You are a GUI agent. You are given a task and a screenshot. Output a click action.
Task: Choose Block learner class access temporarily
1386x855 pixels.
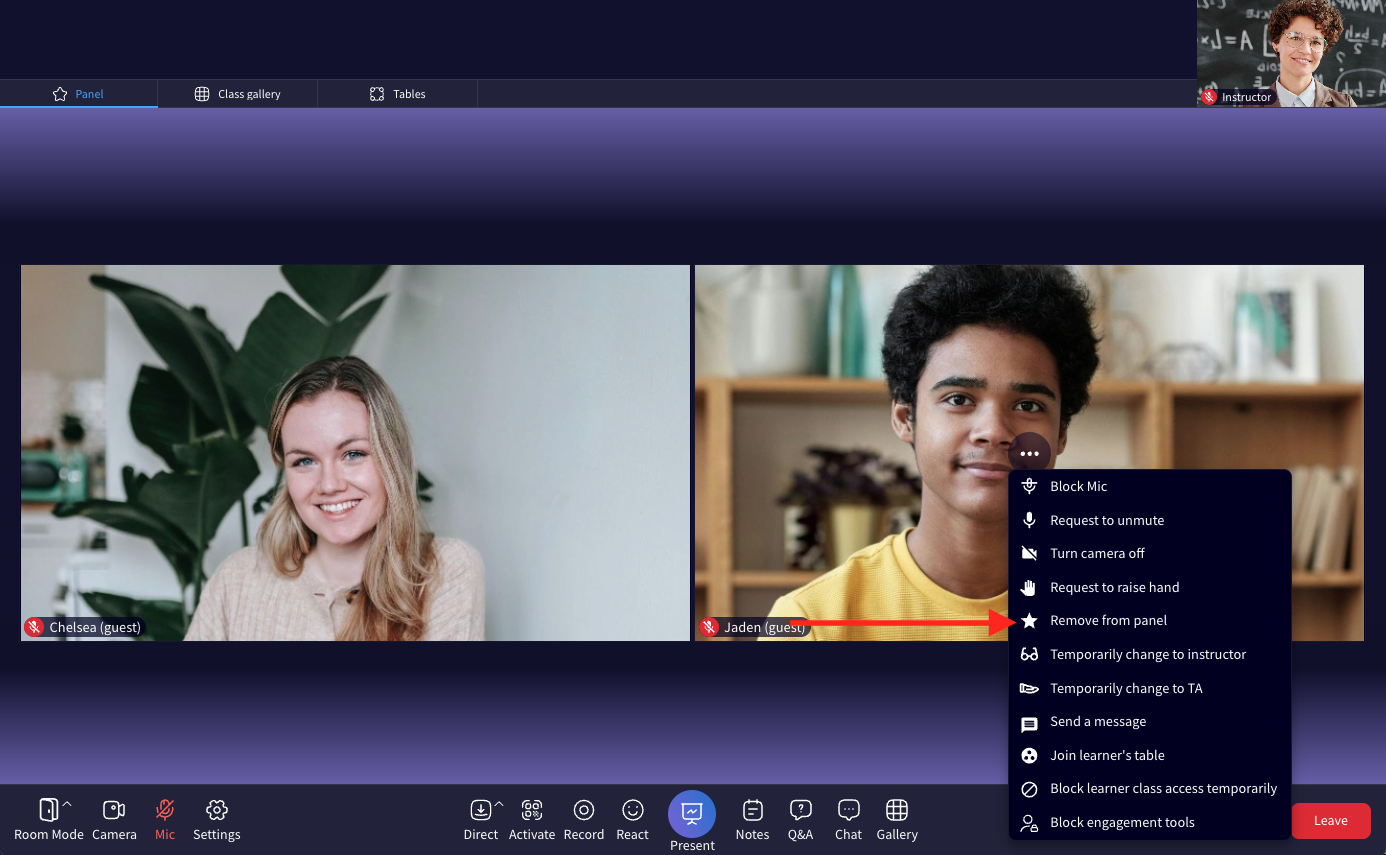[x=1150, y=789]
